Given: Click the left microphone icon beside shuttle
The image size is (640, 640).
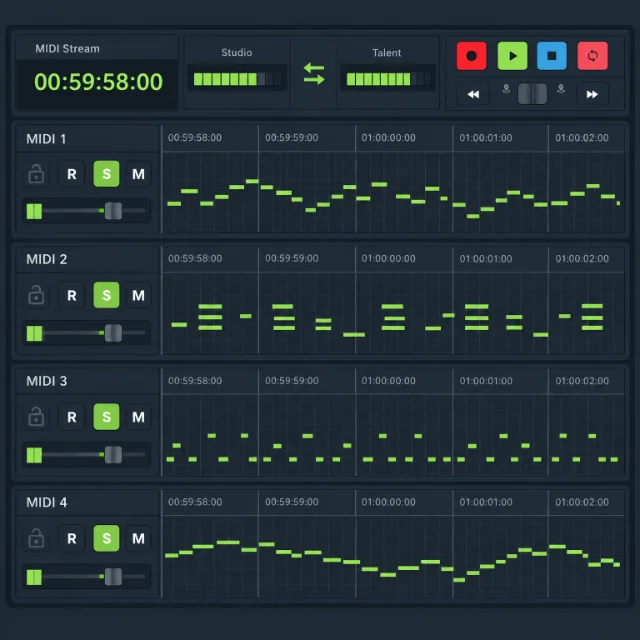Looking at the screenshot, I should point(506,89).
